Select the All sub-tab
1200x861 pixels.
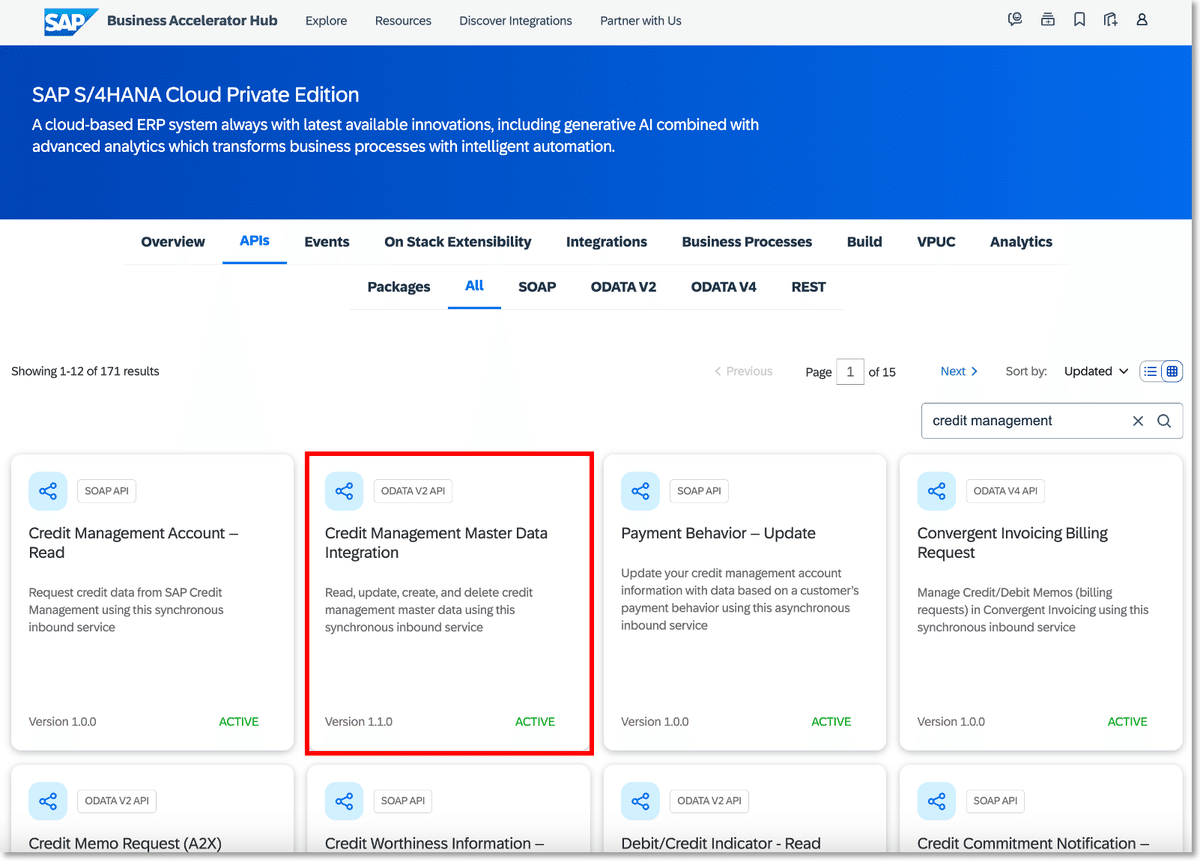(474, 286)
